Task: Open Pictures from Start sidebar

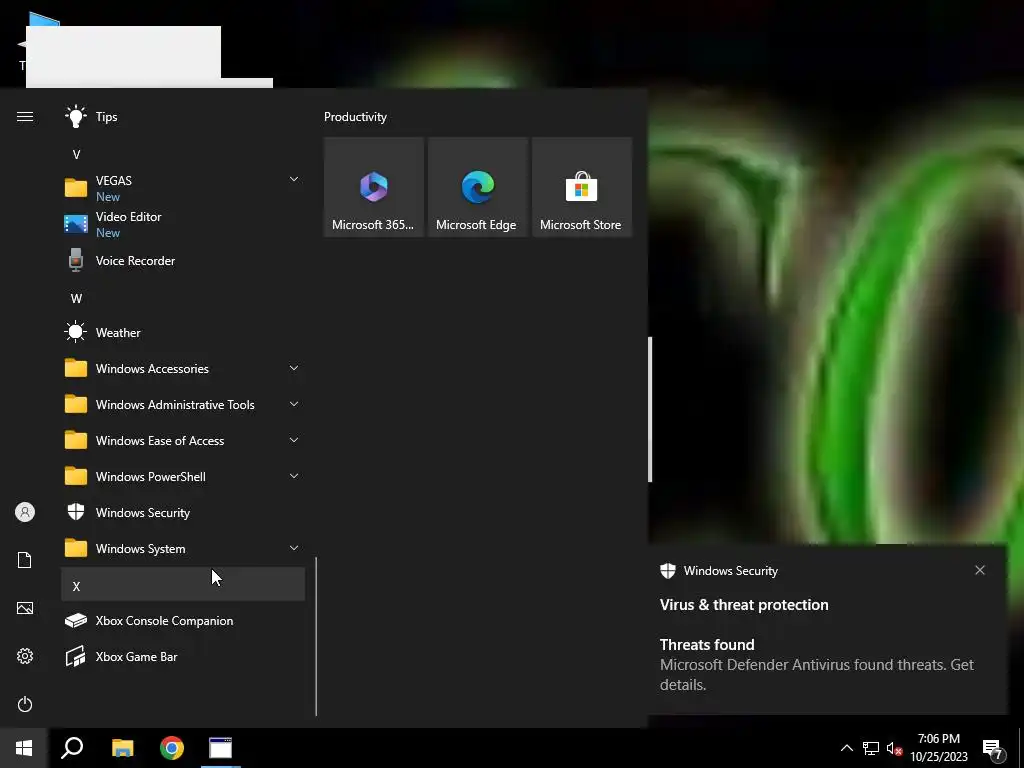Action: [25, 608]
